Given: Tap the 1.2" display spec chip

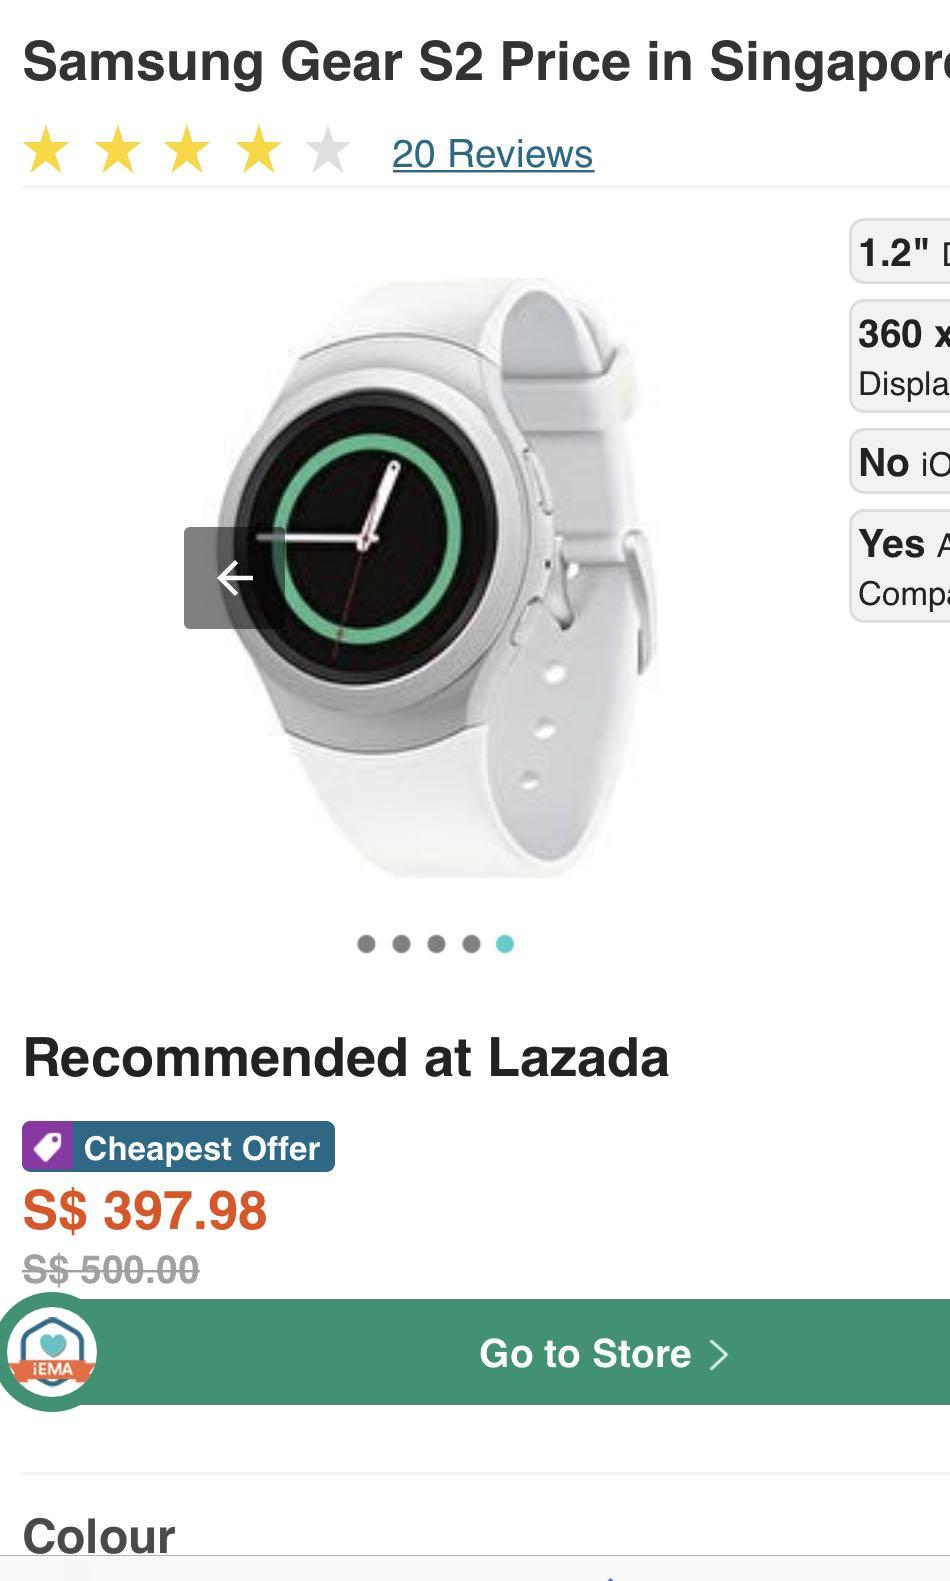Looking at the screenshot, I should point(900,252).
